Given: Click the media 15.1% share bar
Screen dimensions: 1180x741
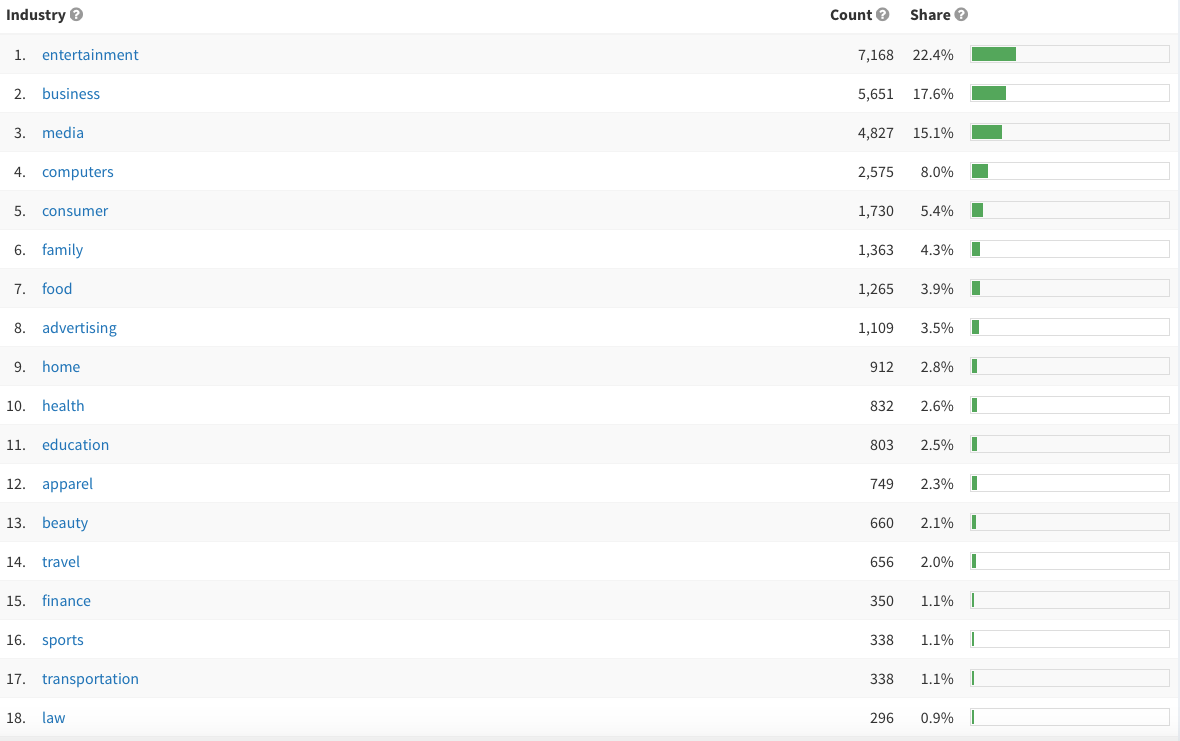Looking at the screenshot, I should [x=1069, y=133].
